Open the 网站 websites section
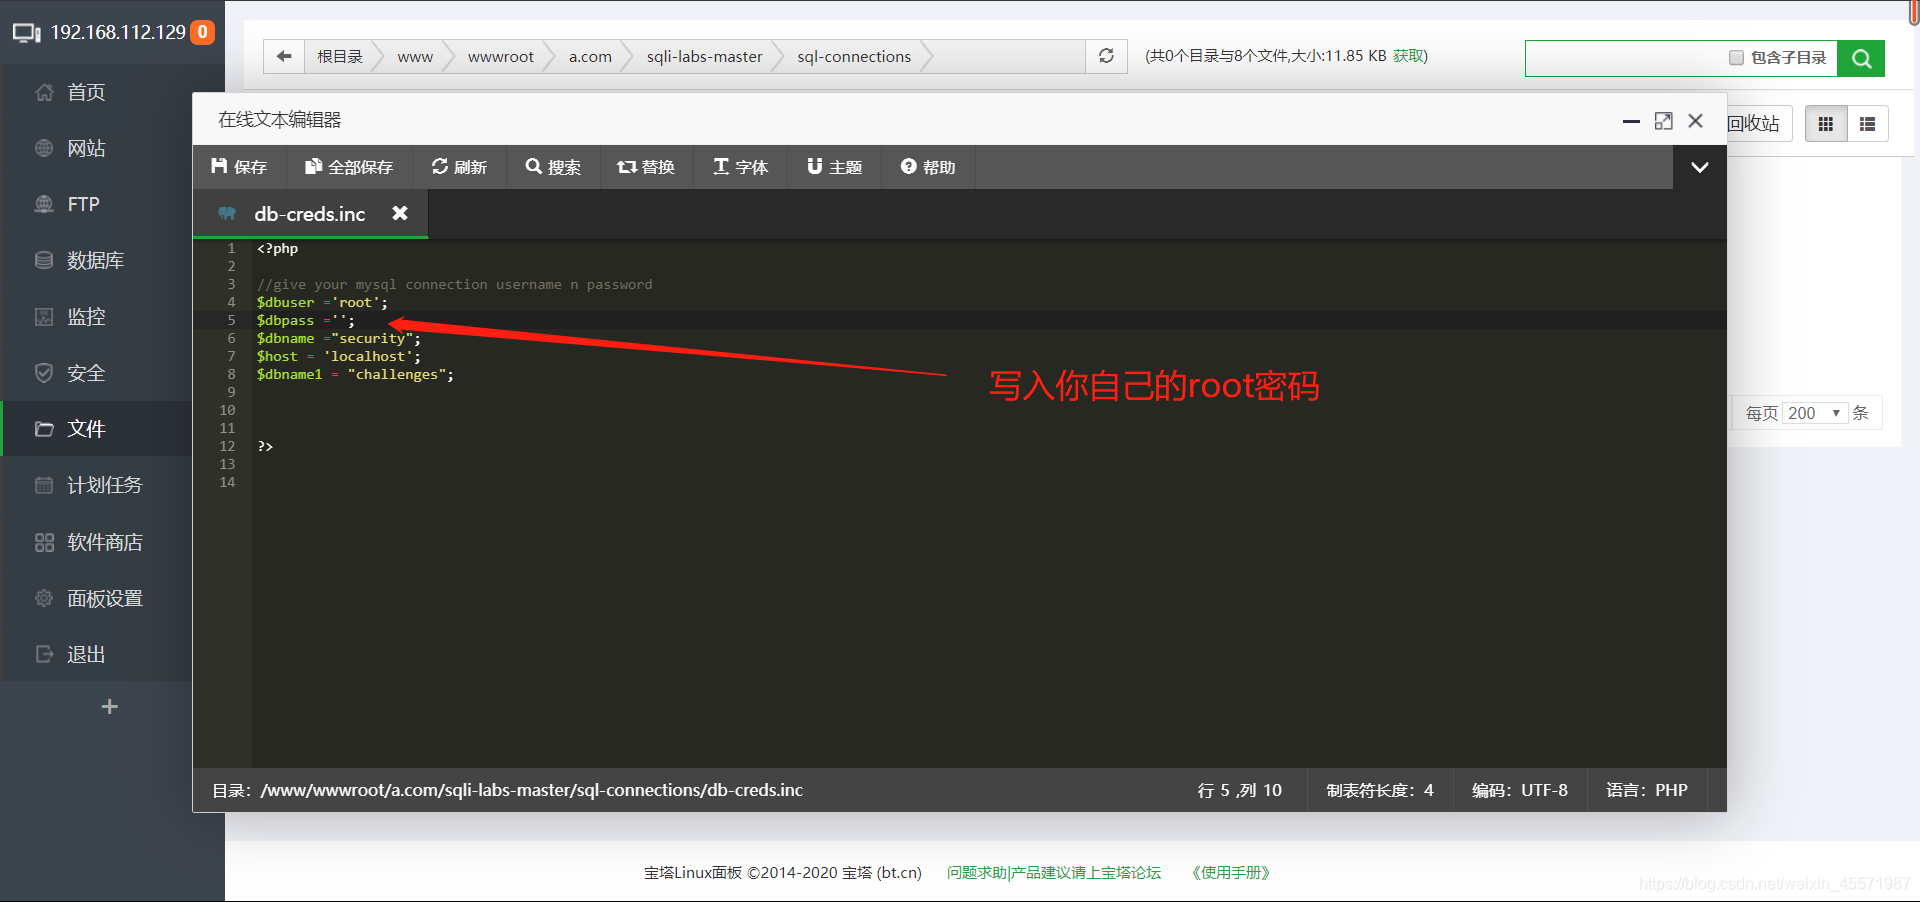This screenshot has height=902, width=1920. pos(85,148)
